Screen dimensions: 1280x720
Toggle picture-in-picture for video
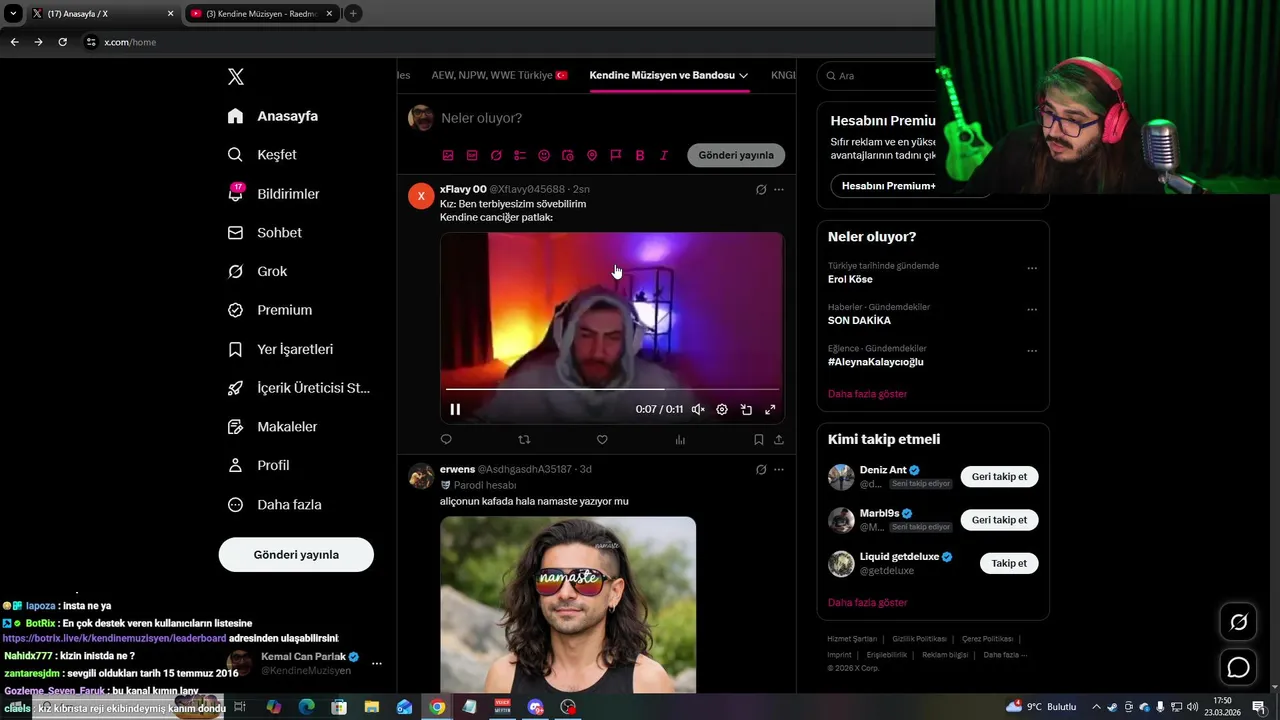click(746, 409)
